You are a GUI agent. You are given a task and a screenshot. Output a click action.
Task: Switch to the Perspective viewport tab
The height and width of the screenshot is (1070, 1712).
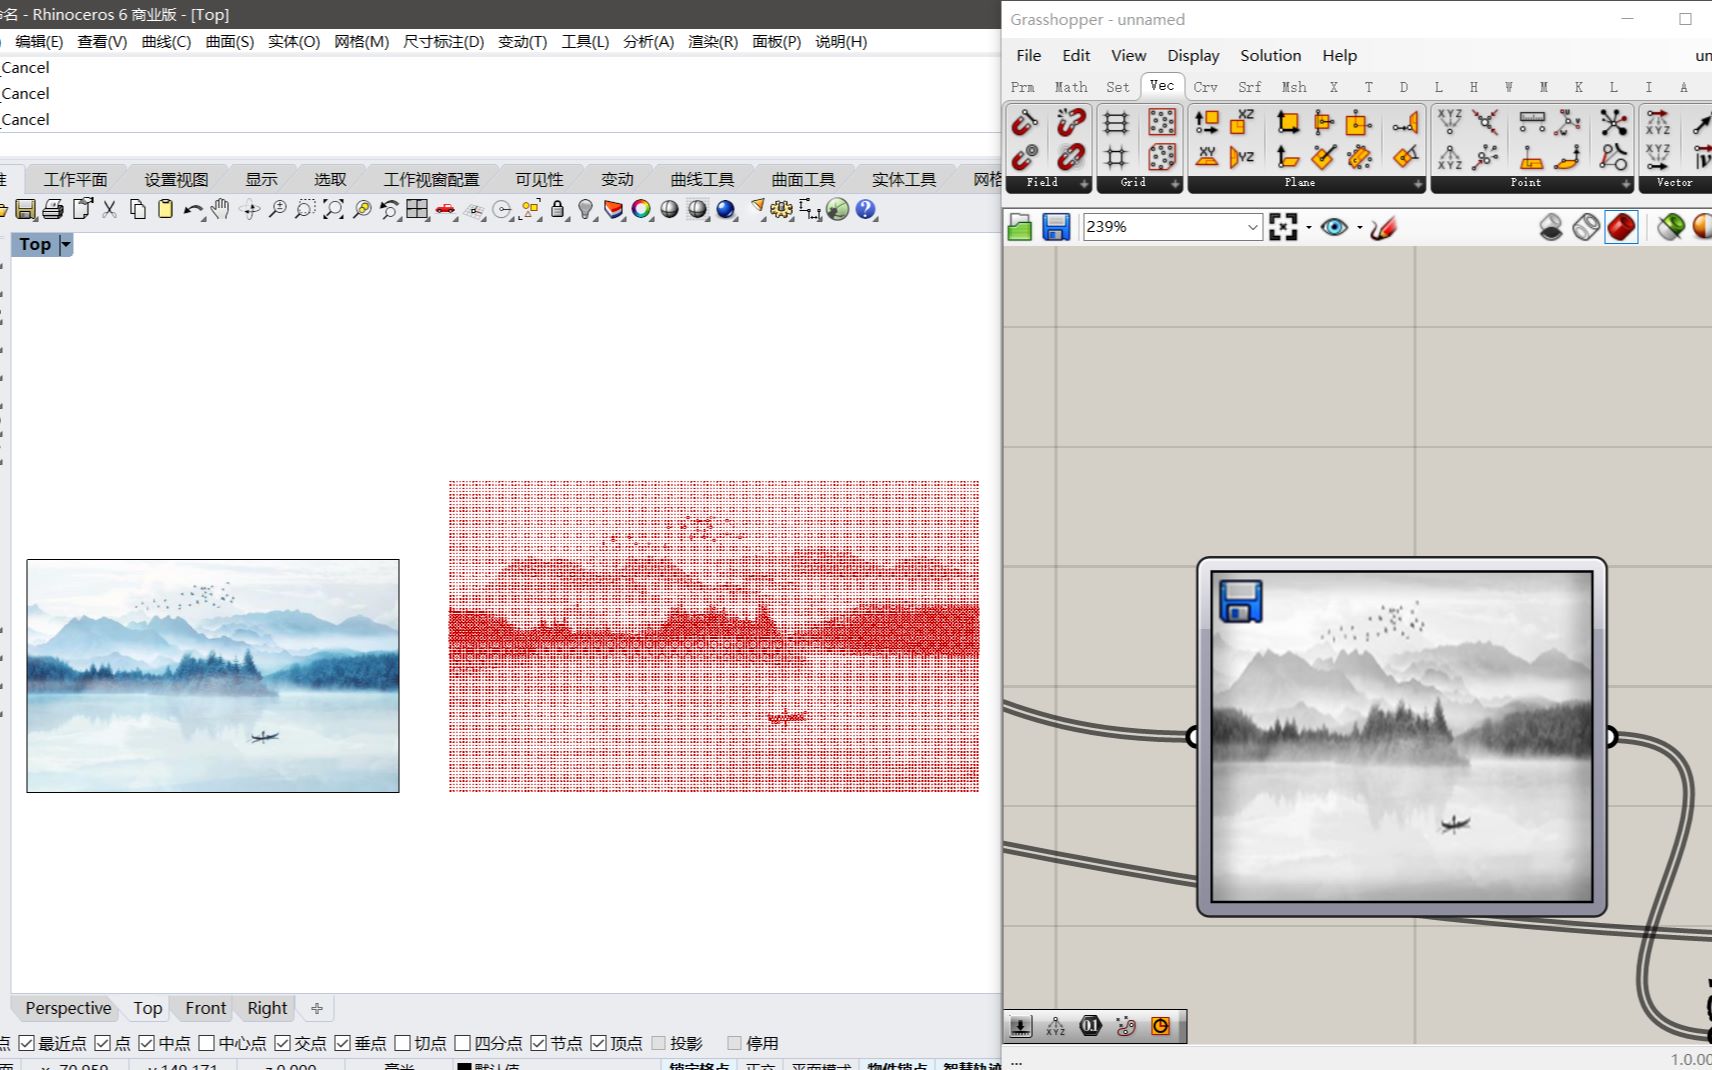(x=68, y=1008)
